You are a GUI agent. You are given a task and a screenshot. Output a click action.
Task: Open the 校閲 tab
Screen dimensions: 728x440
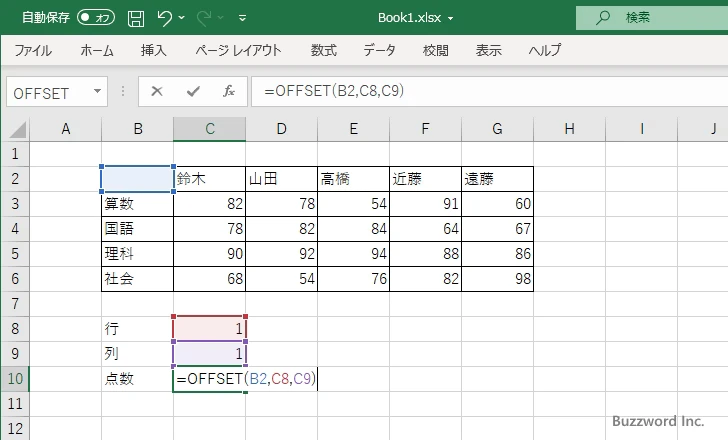click(x=436, y=50)
